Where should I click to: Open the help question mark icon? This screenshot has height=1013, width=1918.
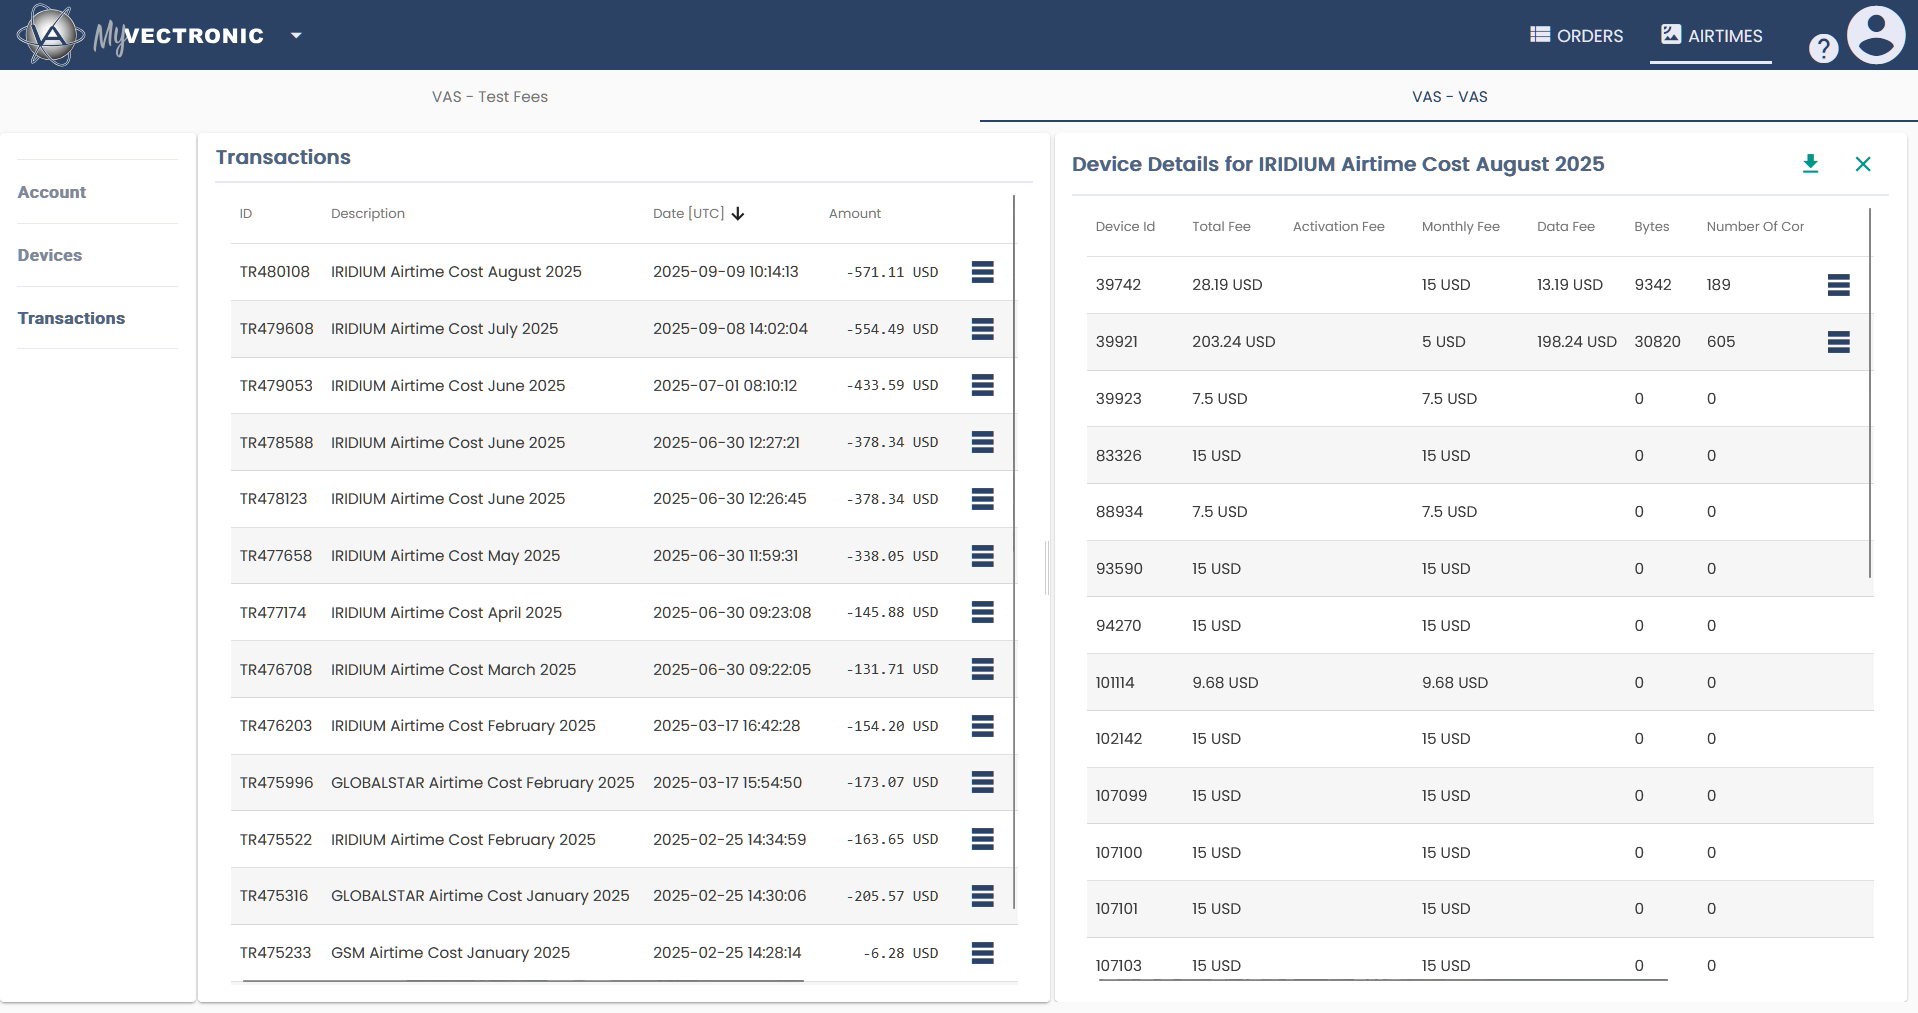pyautogui.click(x=1823, y=48)
